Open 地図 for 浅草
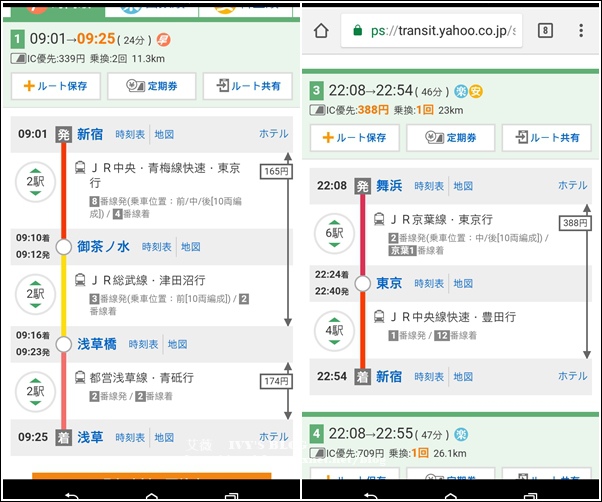Viewport: 602px width, 502px height. [164, 438]
